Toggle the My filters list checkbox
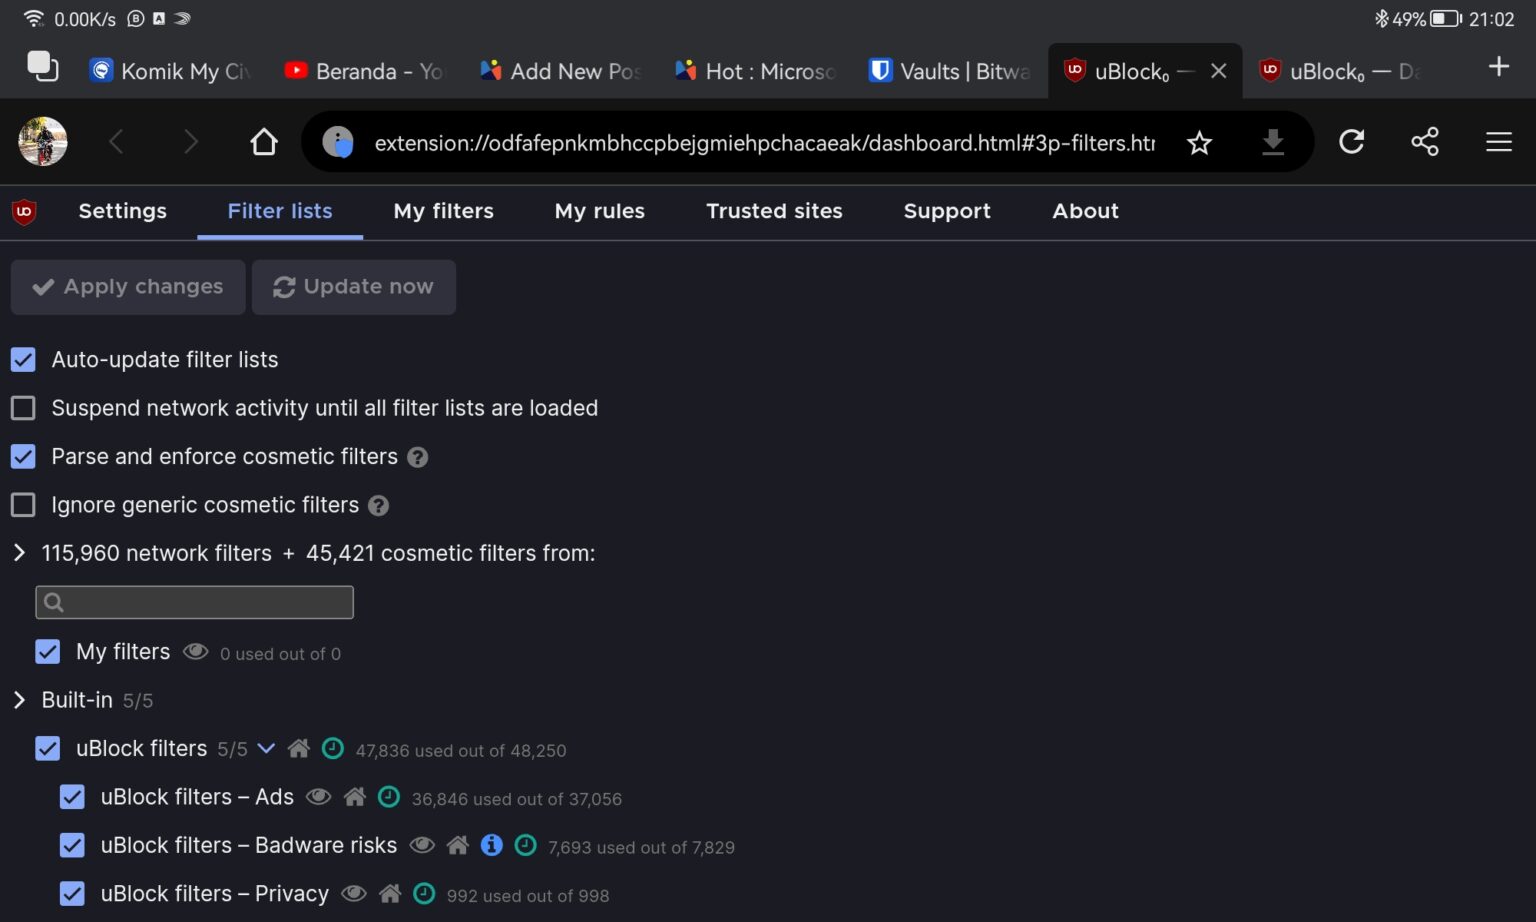Screen dimensions: 1536x922 47,652
